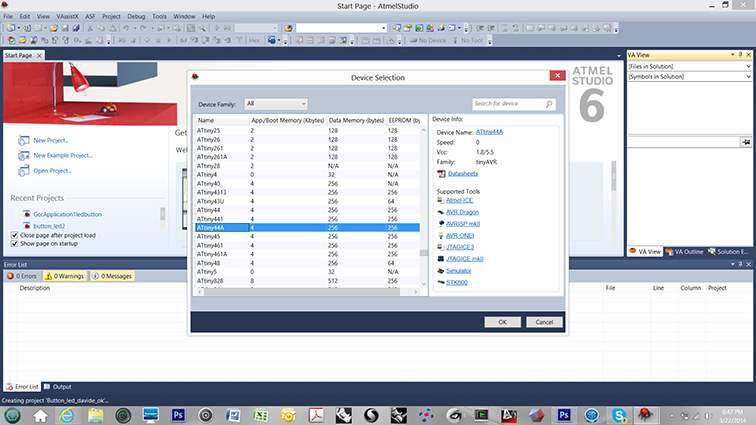
Task: Click the magnifier Find toolbar icon
Action: (202, 28)
